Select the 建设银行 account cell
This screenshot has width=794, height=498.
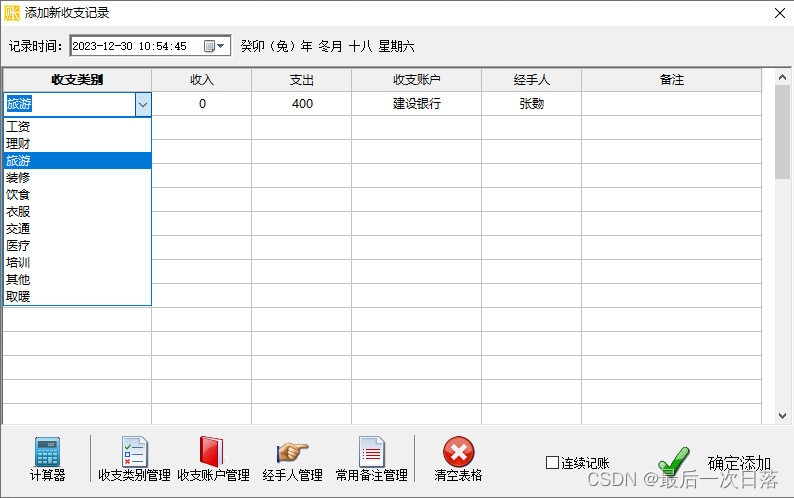point(416,104)
